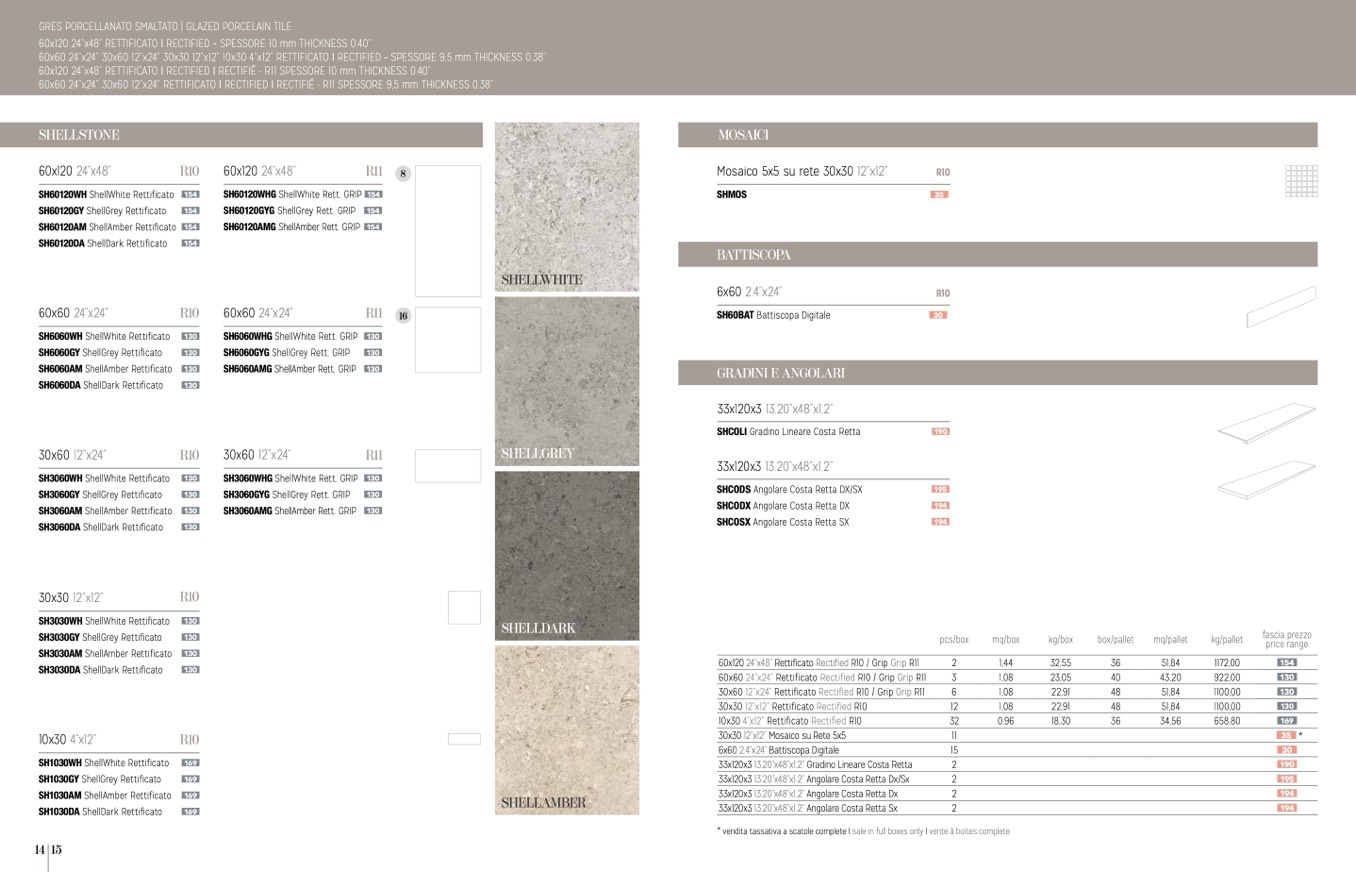The image size is (1356, 872).
Task: Click the 60x120 tile outline diagram
Action: [448, 231]
